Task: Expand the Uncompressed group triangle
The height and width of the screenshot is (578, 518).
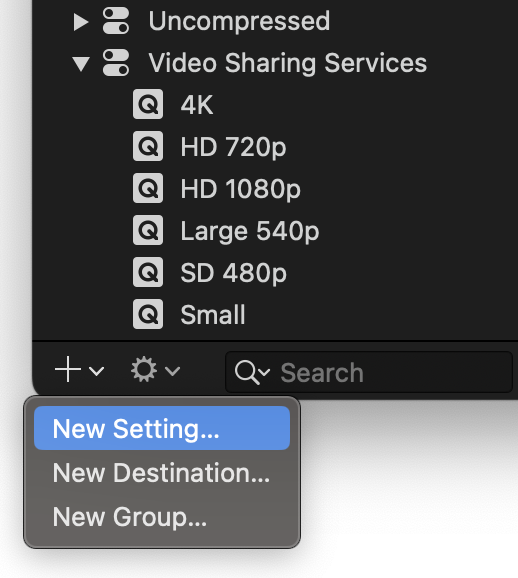Action: click(81, 22)
